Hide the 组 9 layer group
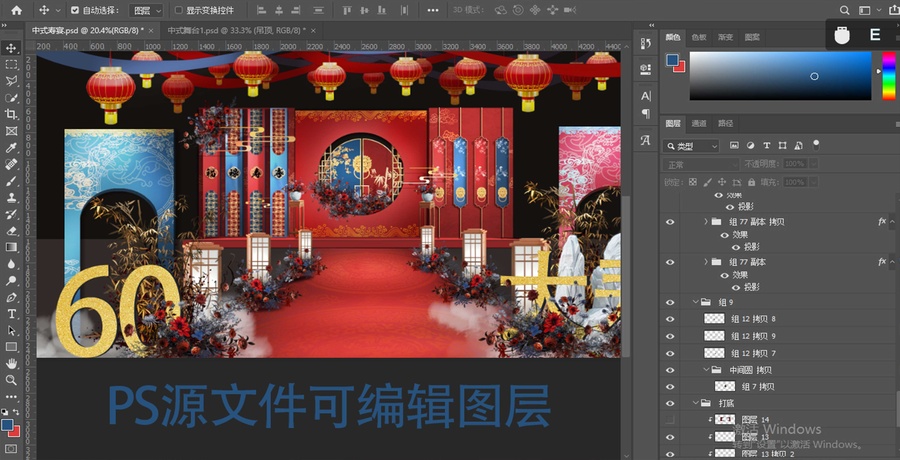Viewport: 900px width, 460px height. pyautogui.click(x=669, y=302)
